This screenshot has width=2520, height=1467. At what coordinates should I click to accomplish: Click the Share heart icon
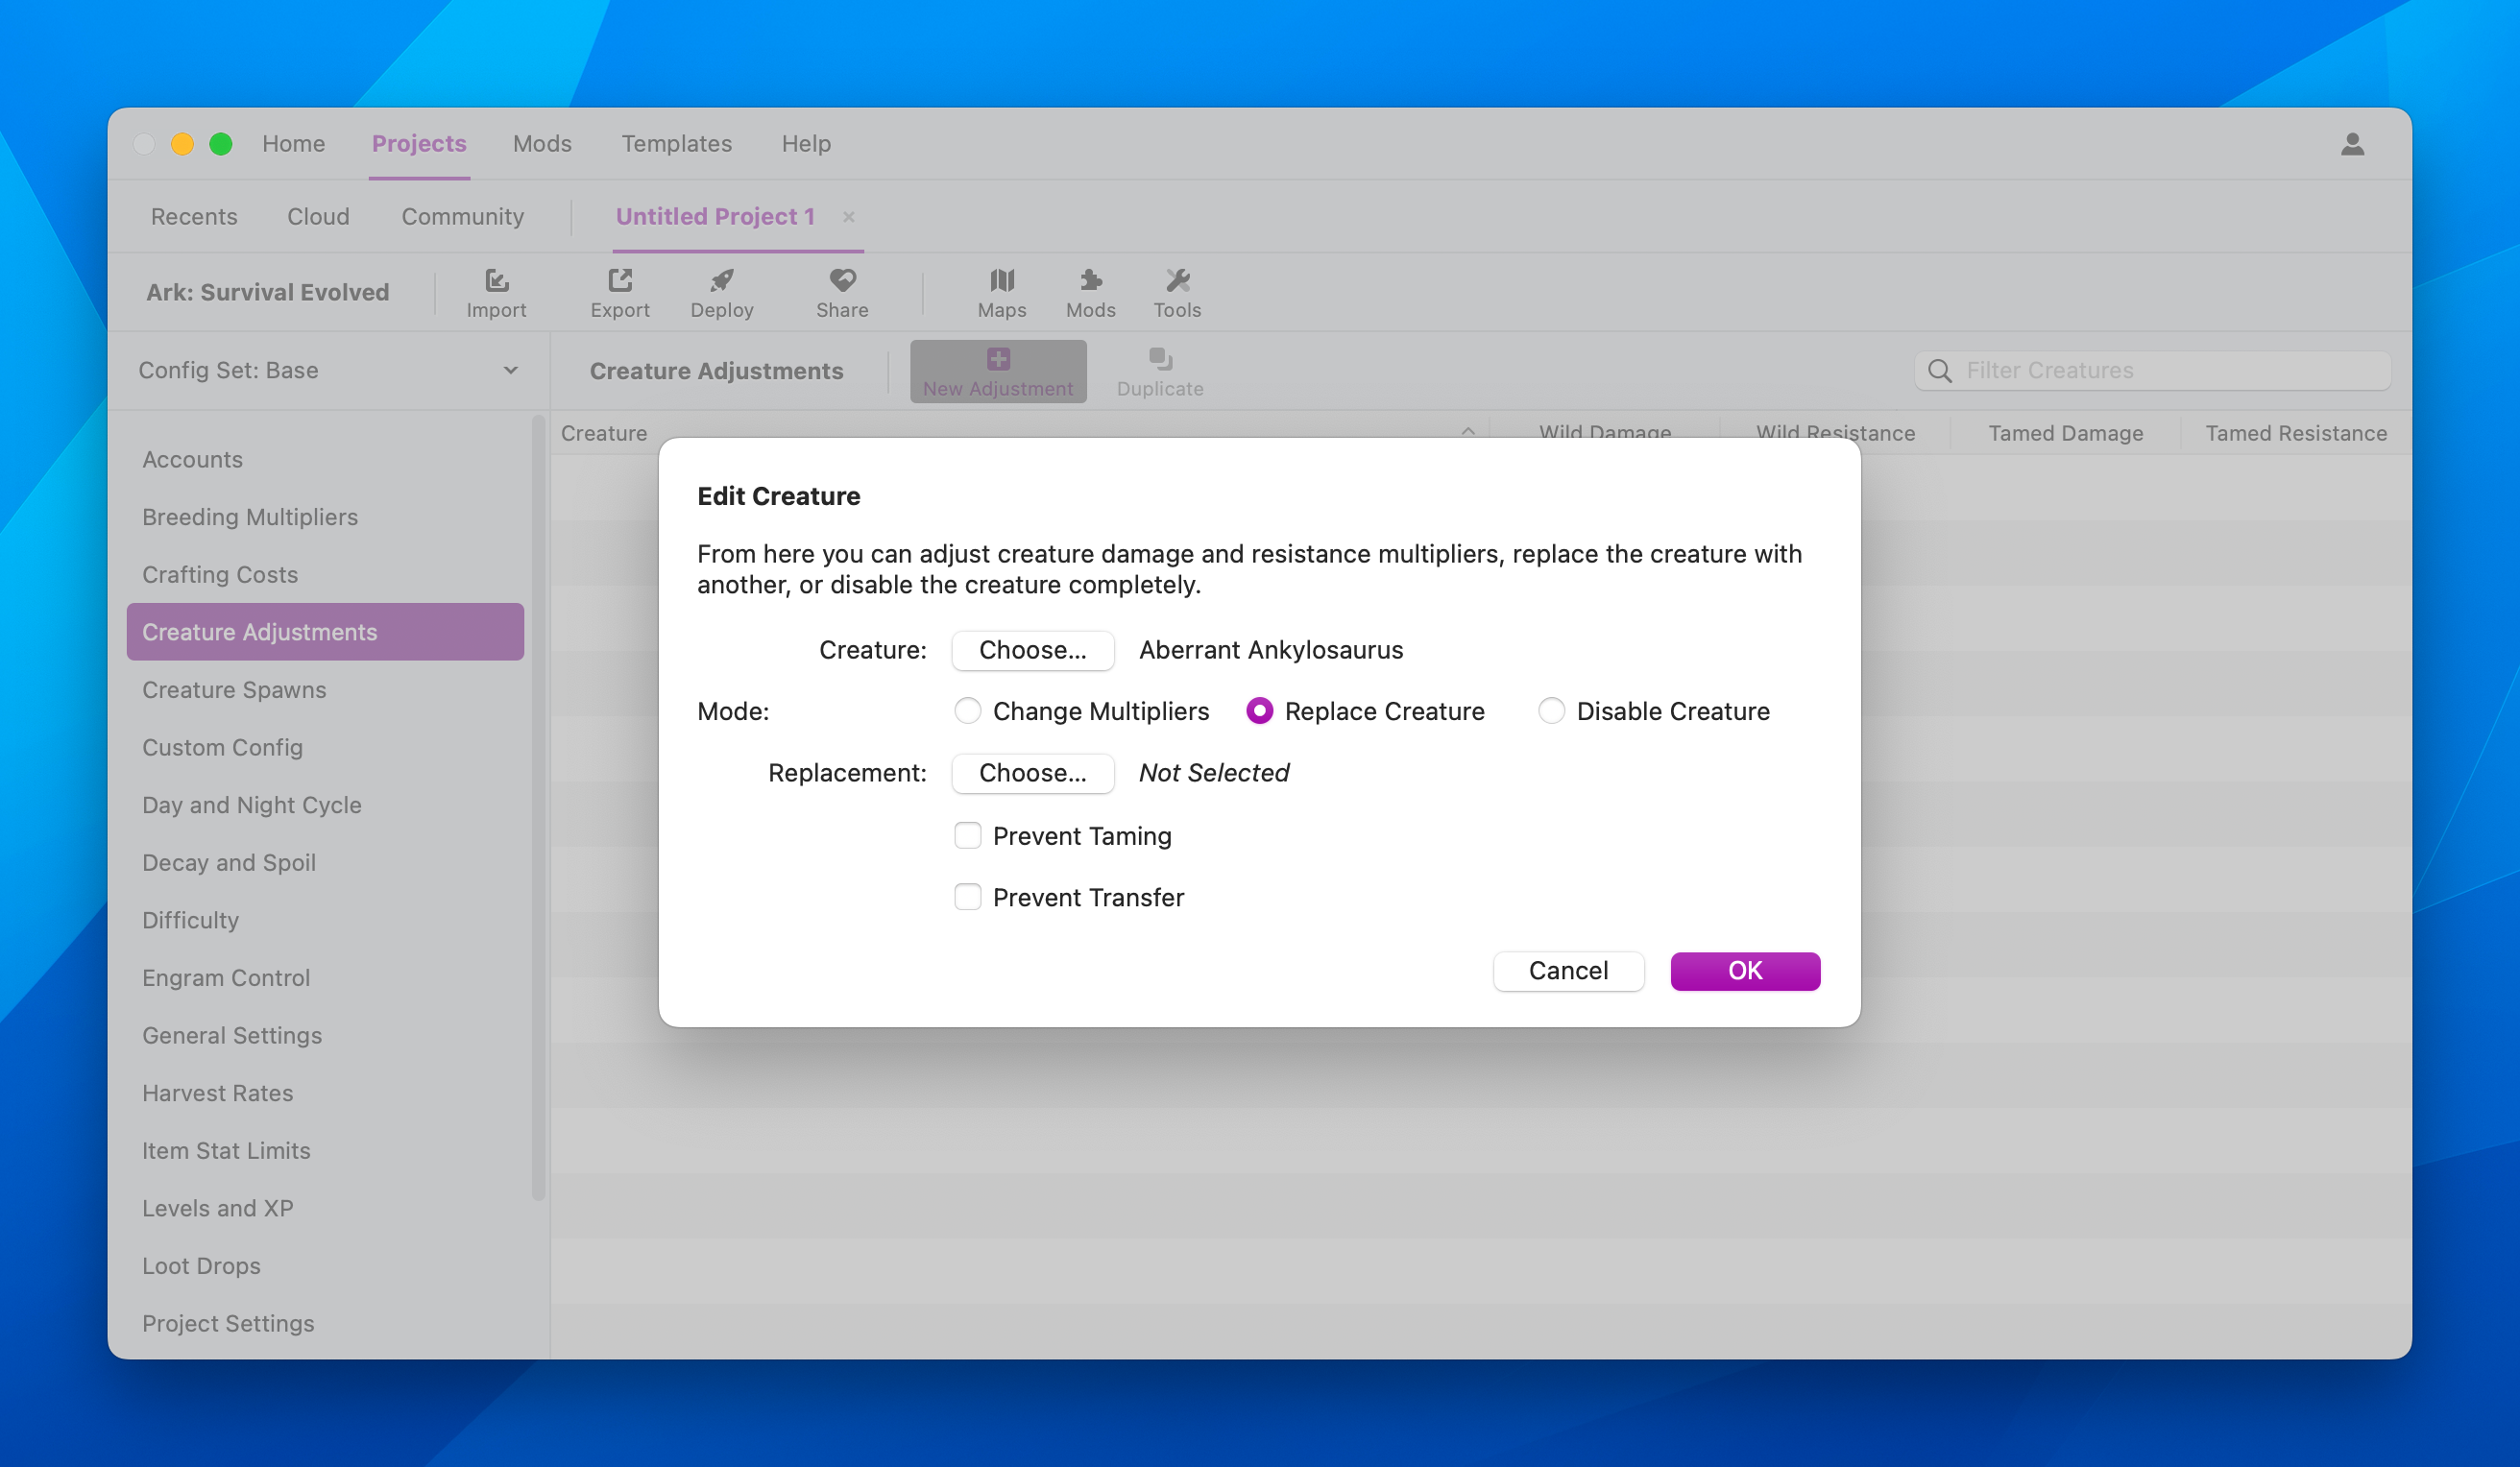pyautogui.click(x=842, y=280)
